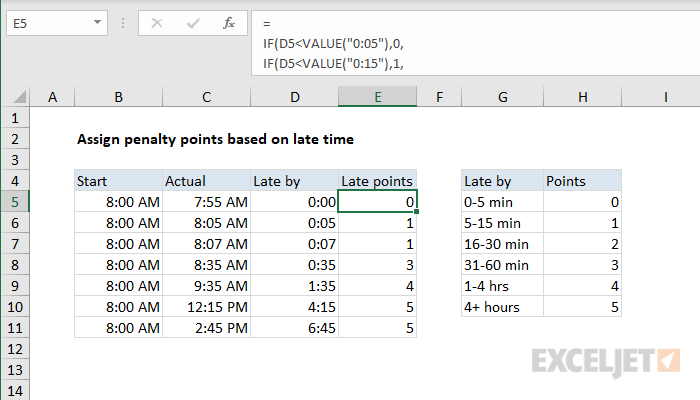Select Late by cell 4:15

click(295, 307)
